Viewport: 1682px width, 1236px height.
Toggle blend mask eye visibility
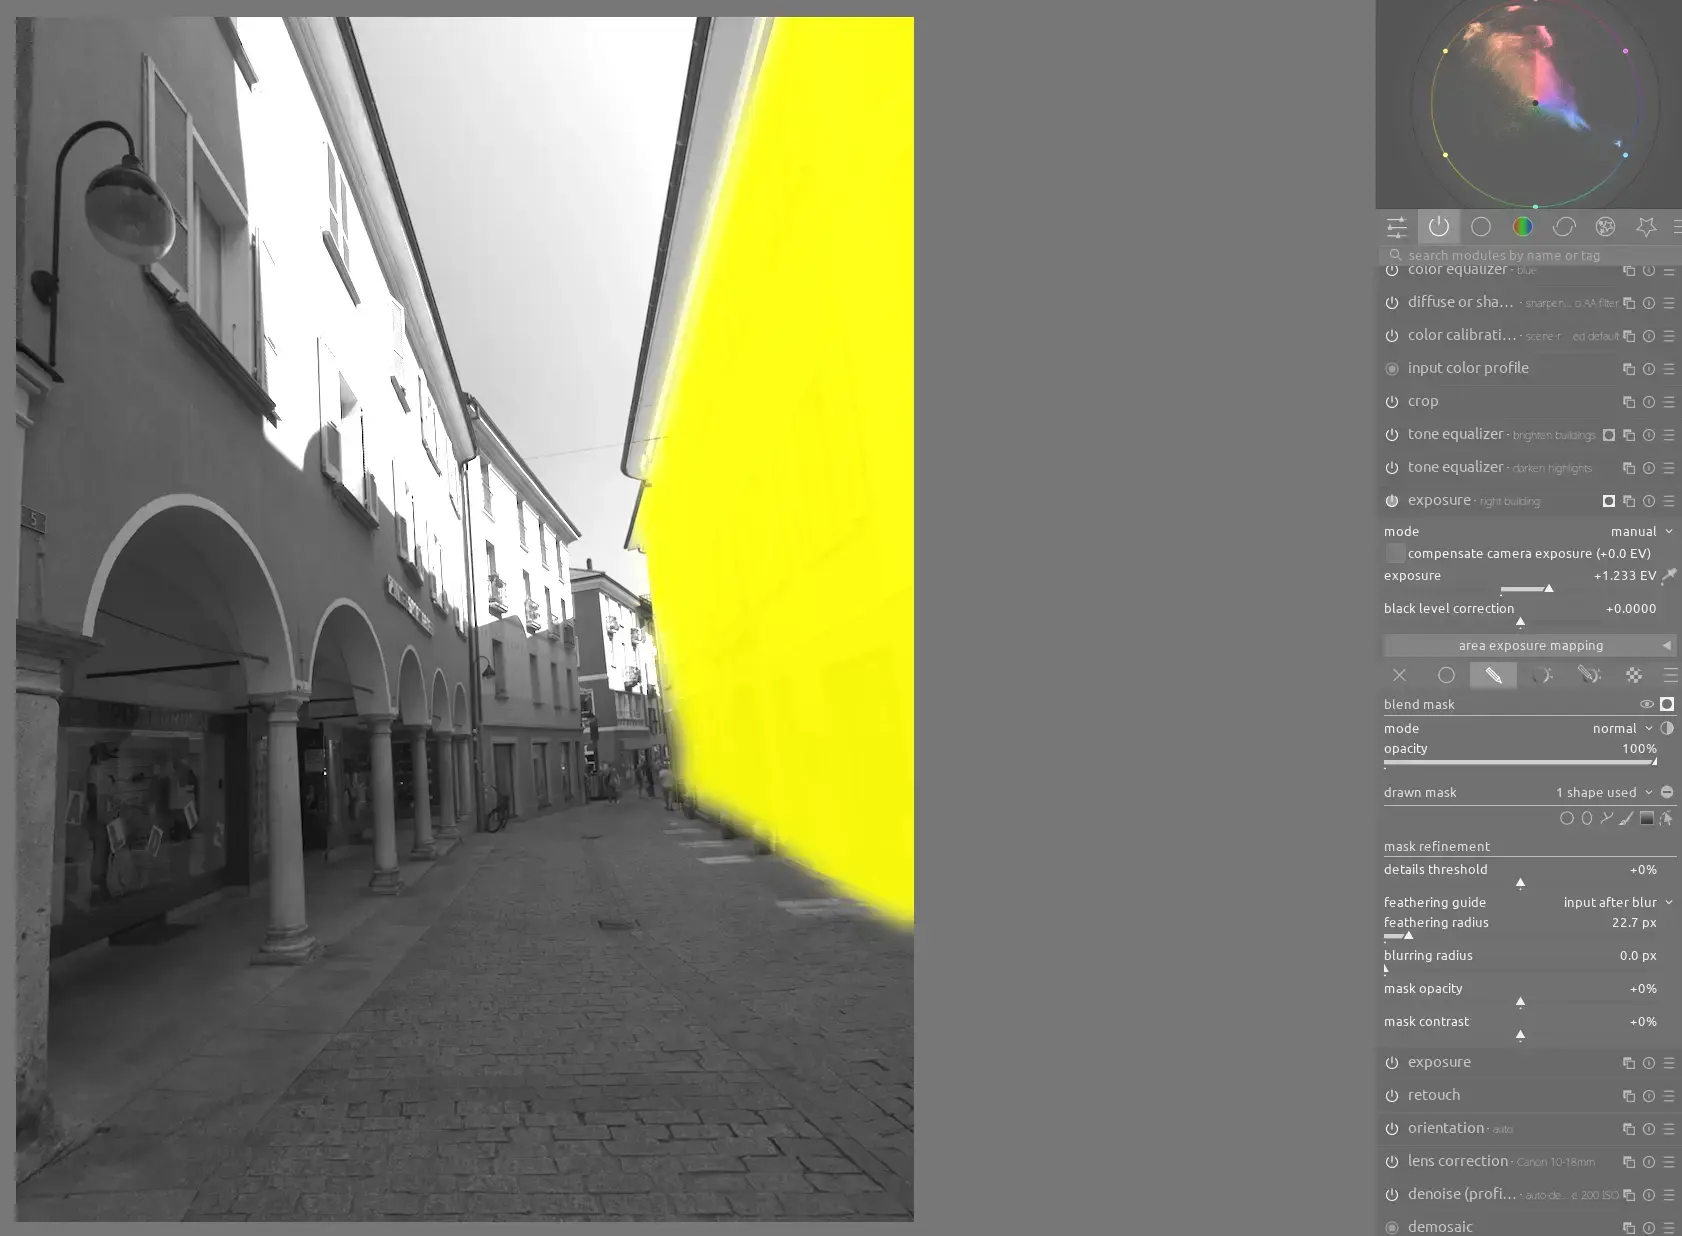click(x=1646, y=704)
